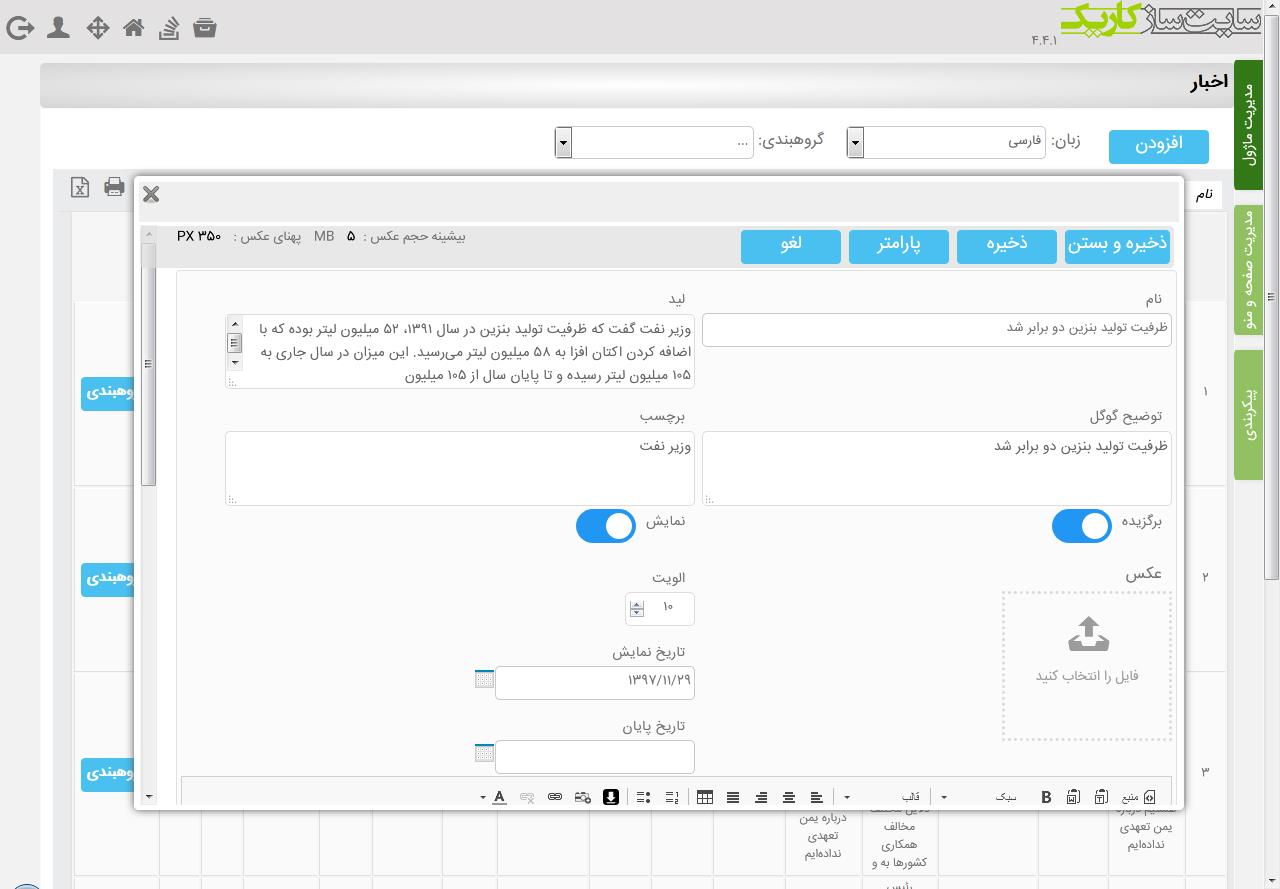This screenshot has height=889, width=1280.
Task: Click the نام title input field
Action: 937,330
